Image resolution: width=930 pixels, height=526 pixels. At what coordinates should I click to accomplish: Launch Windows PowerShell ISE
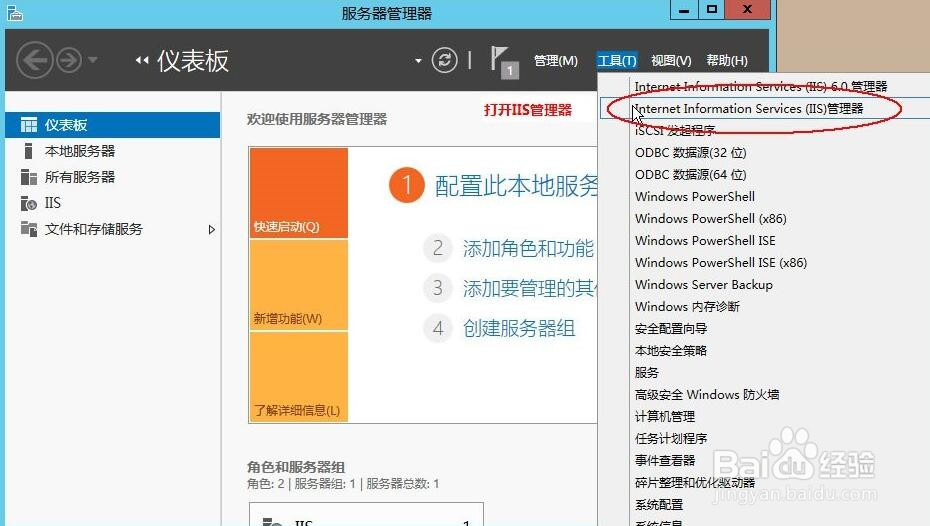tap(705, 240)
